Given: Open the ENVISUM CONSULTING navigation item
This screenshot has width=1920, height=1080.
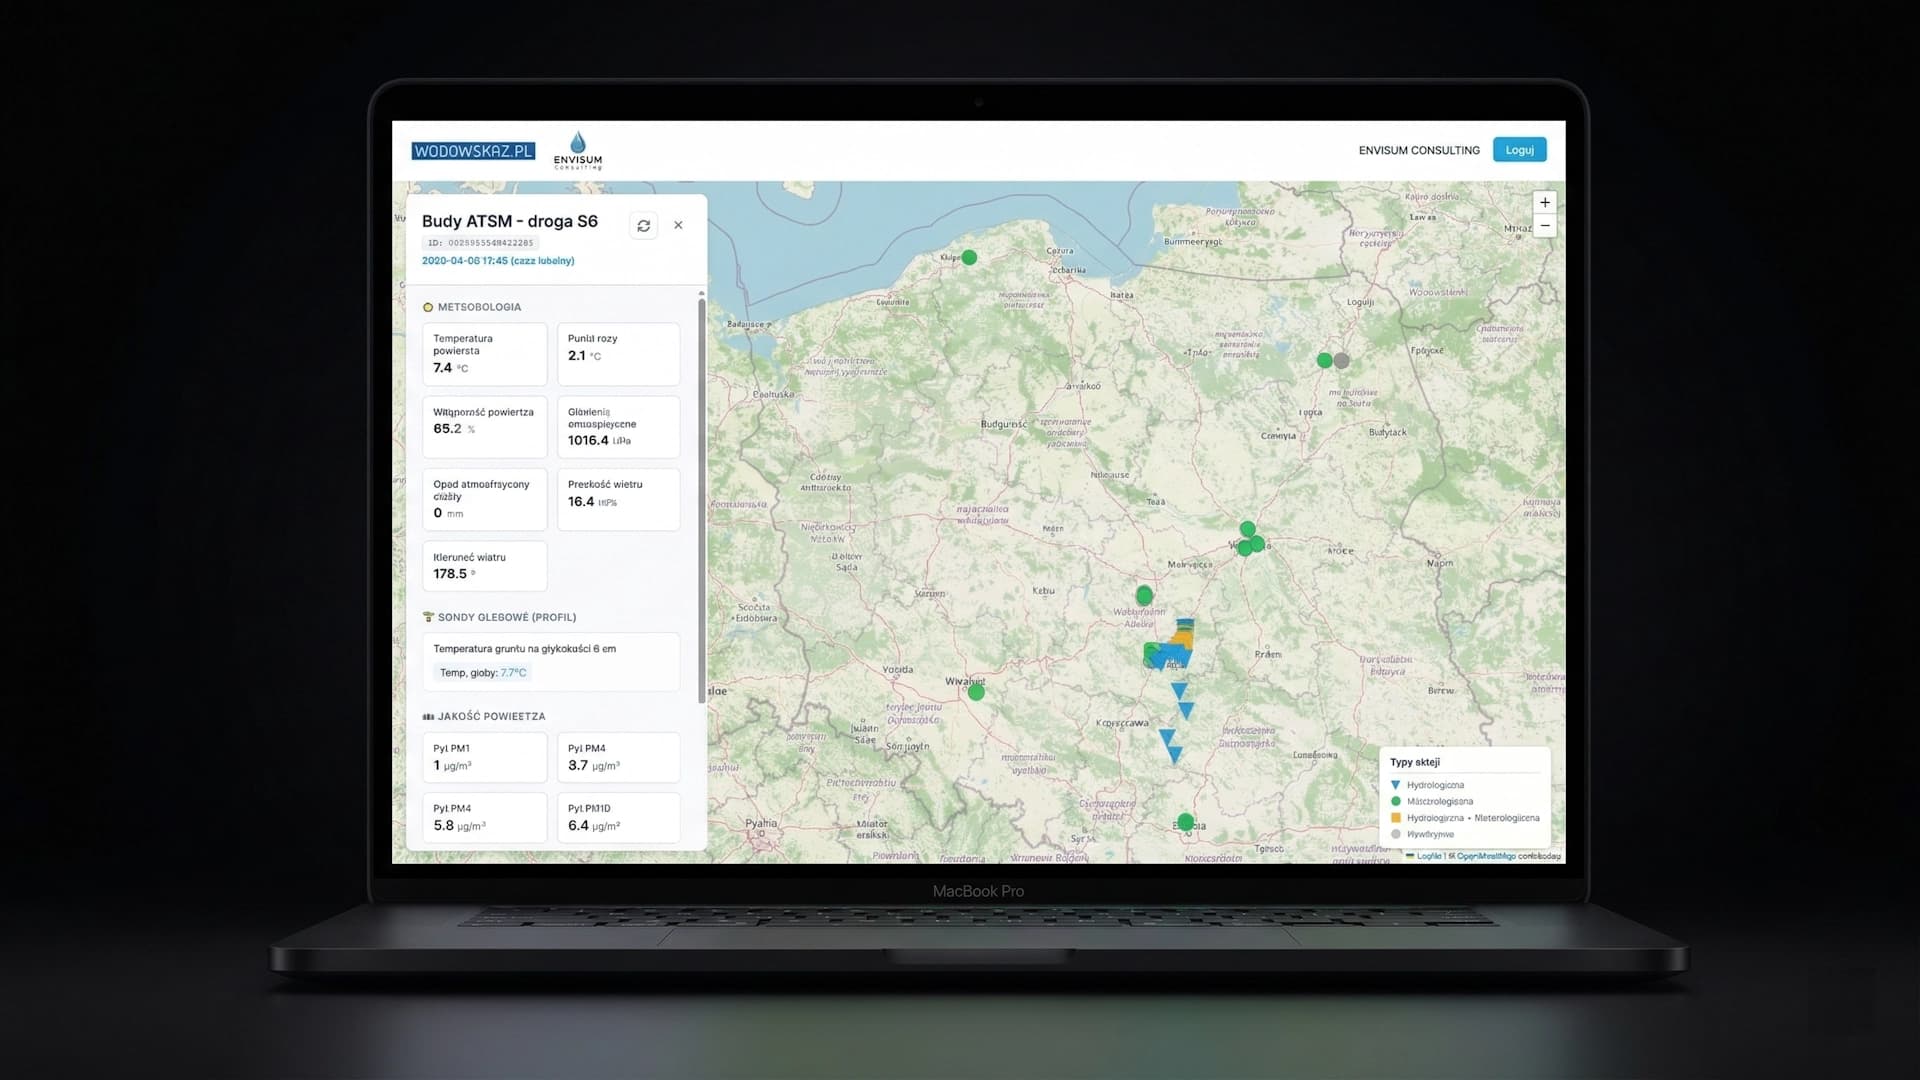Looking at the screenshot, I should tap(1419, 150).
